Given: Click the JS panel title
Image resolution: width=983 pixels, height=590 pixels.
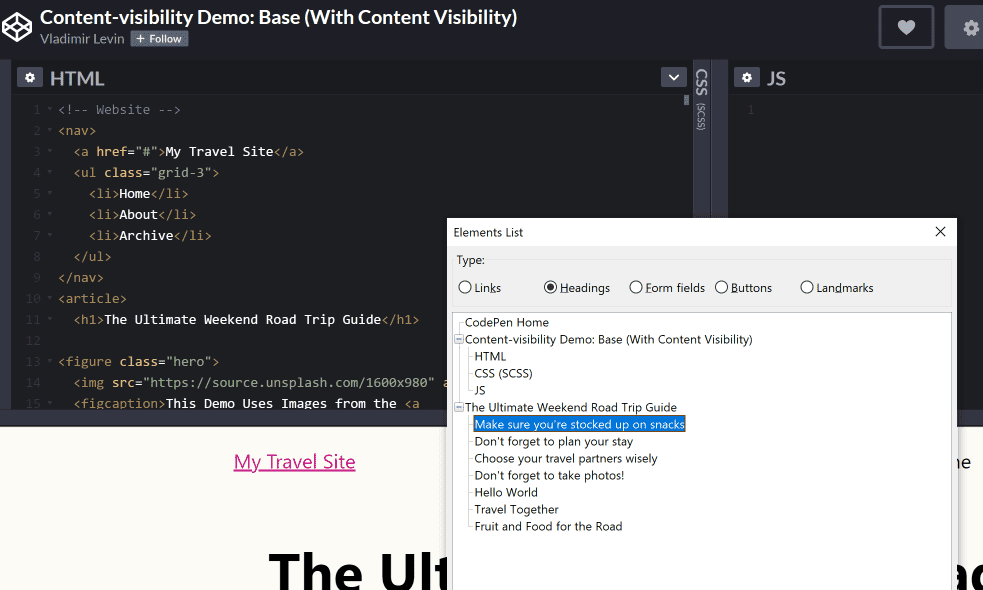Looking at the screenshot, I should 776,78.
